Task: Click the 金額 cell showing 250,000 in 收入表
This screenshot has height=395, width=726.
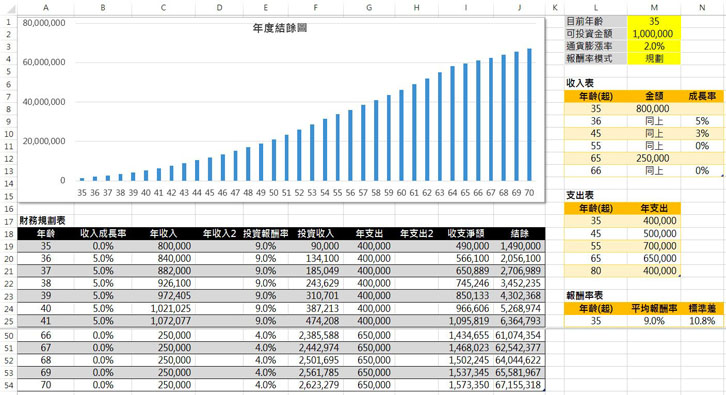Action: [654, 158]
